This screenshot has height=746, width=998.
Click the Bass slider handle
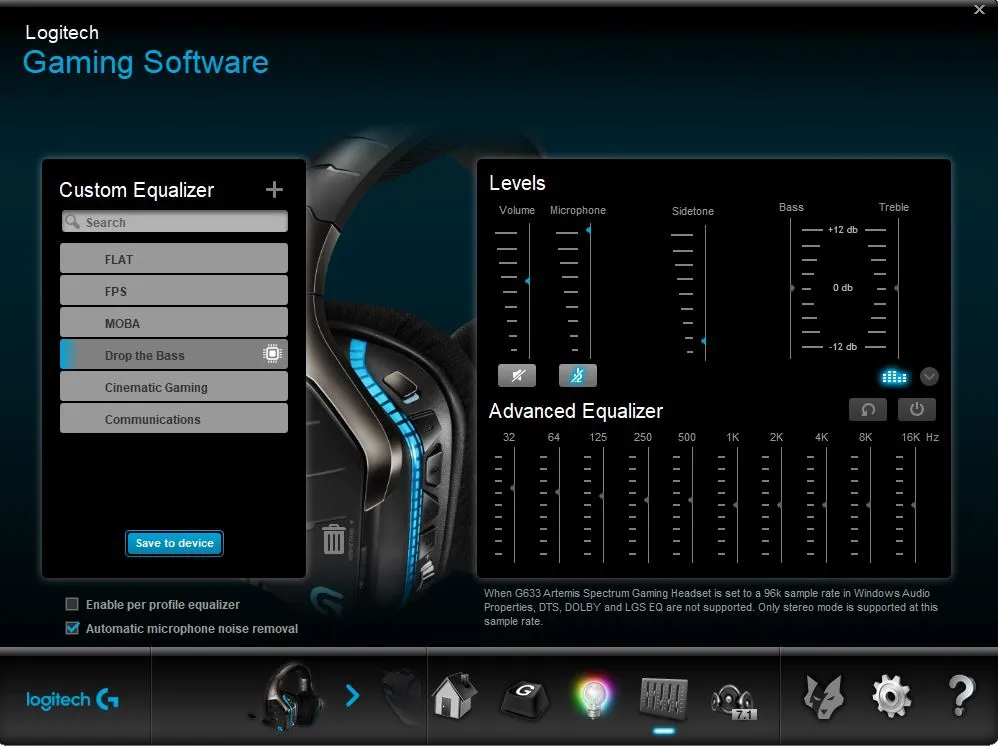pos(792,288)
